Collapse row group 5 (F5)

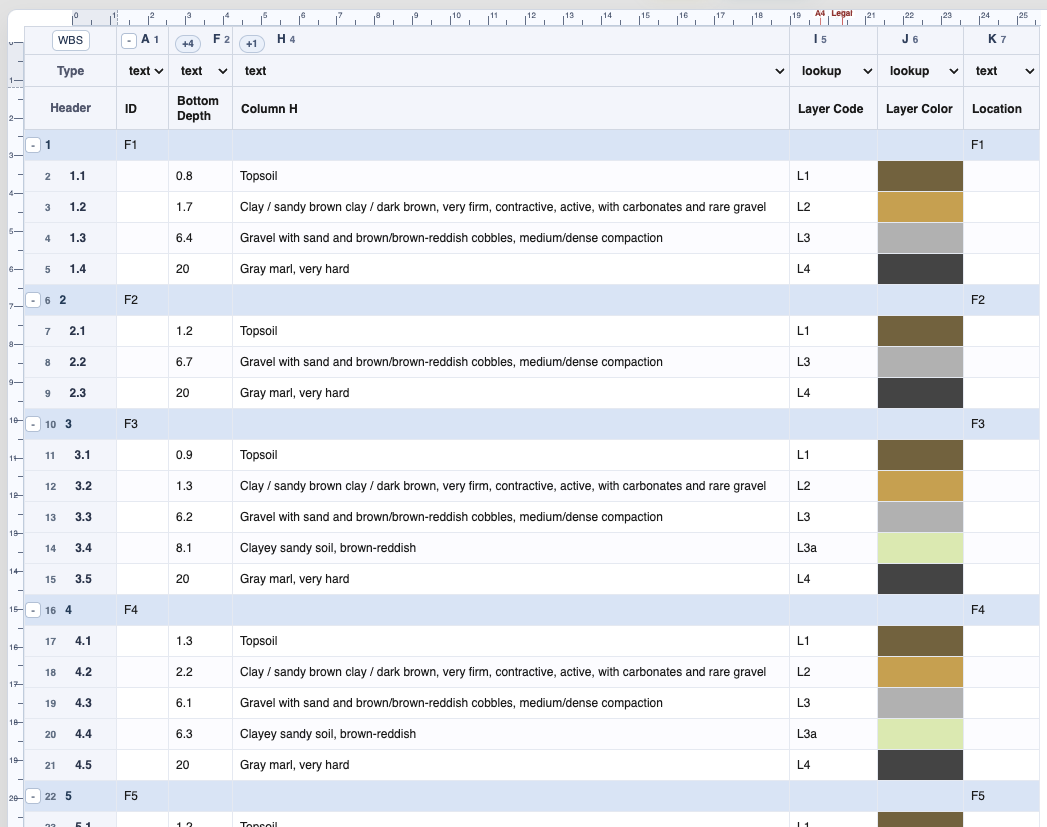click(33, 796)
